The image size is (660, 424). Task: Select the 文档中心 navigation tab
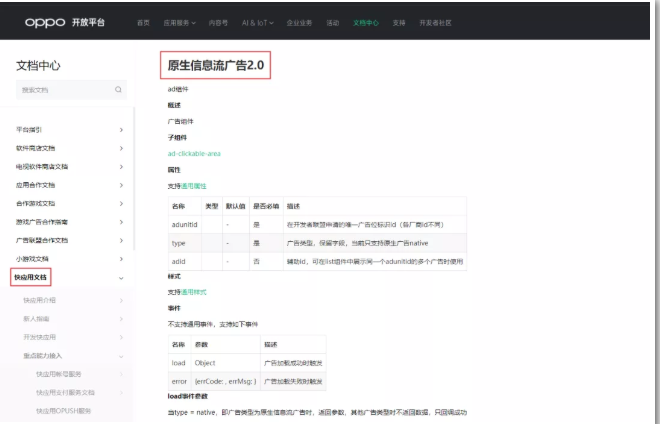pyautogui.click(x=366, y=23)
